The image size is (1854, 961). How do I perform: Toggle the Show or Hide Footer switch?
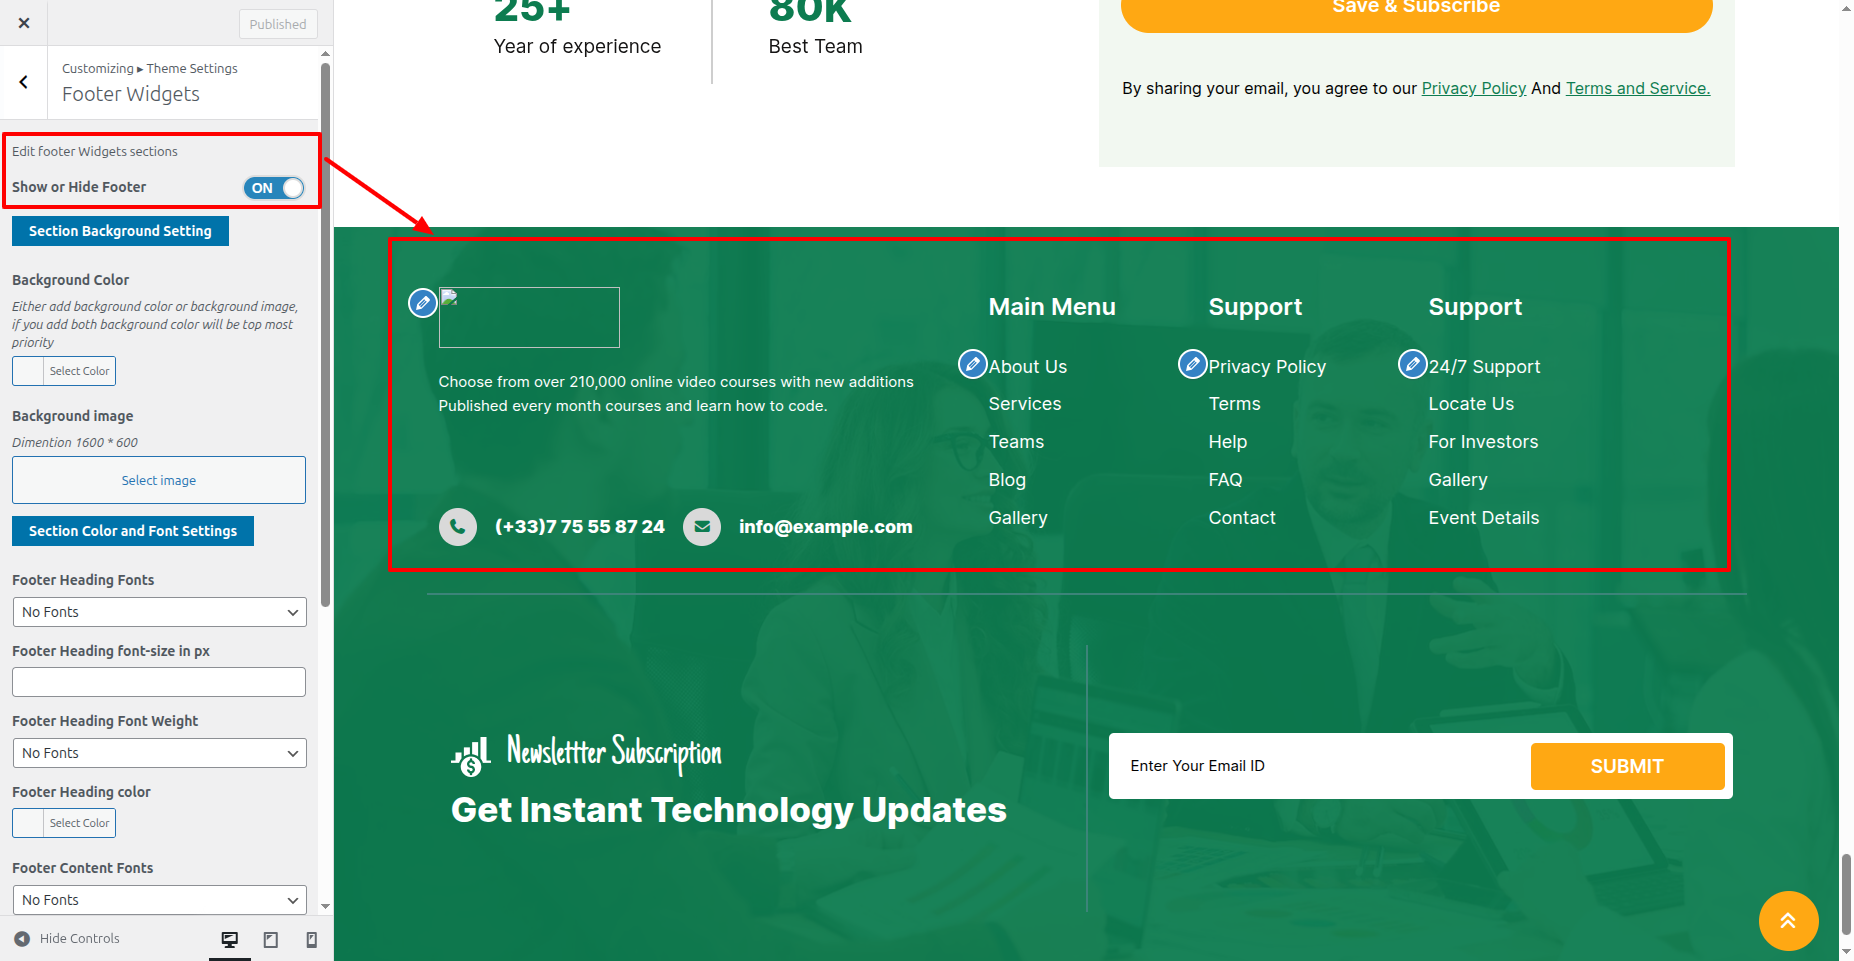pos(274,188)
